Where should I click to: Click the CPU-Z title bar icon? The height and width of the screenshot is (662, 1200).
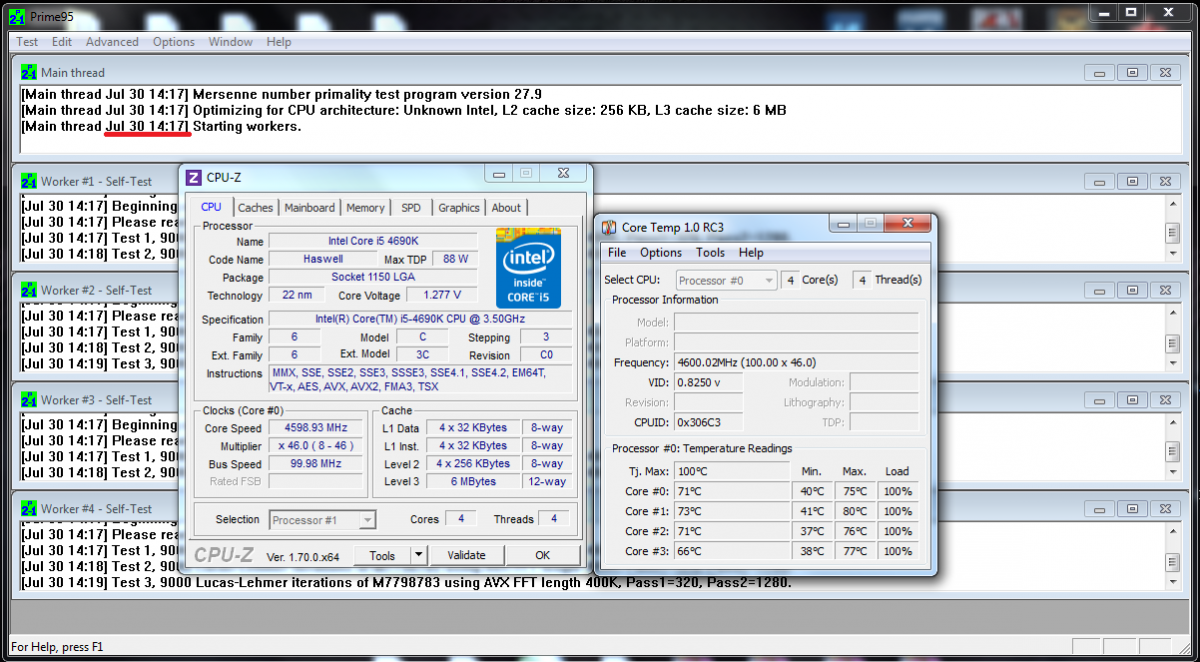tap(194, 177)
